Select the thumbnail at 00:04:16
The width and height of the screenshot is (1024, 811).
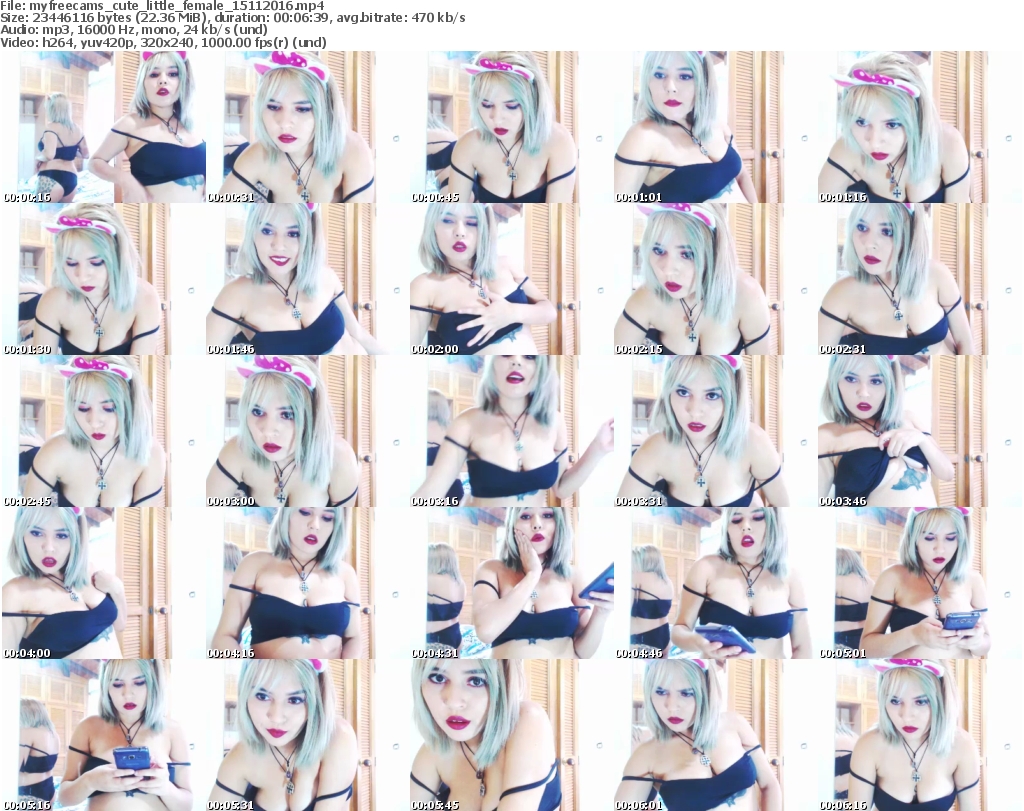[307, 583]
